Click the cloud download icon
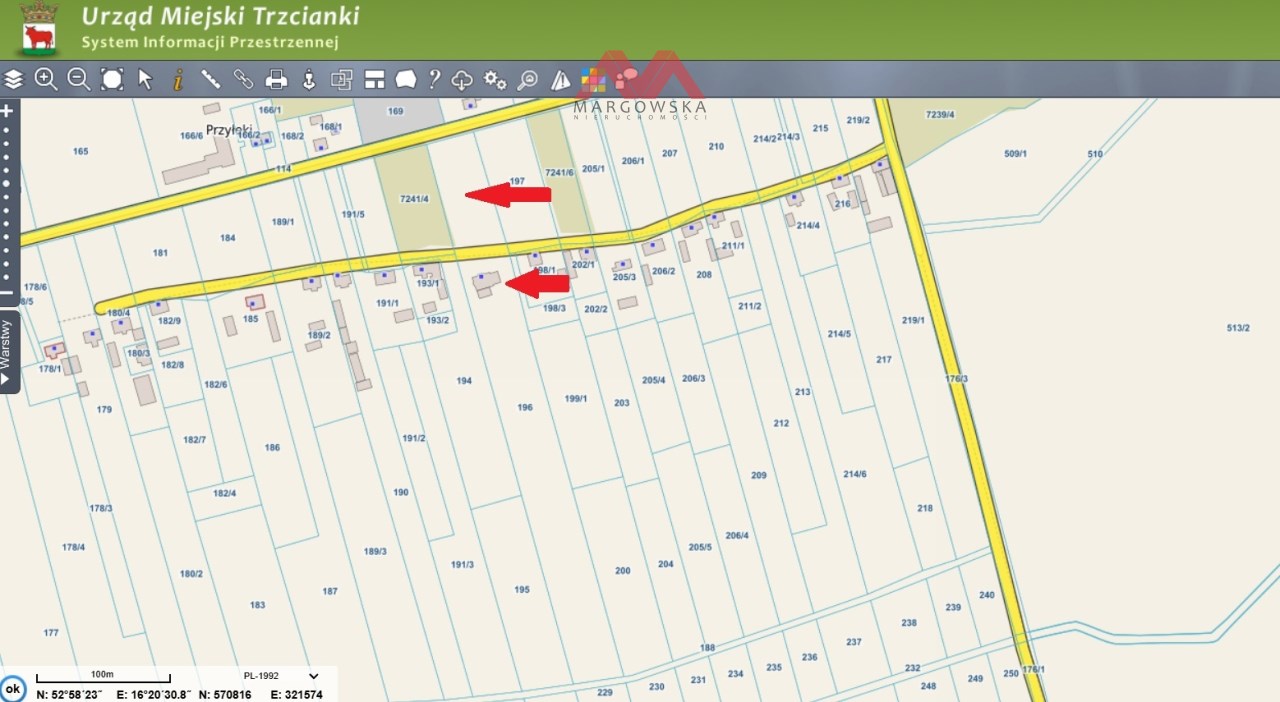The width and height of the screenshot is (1280, 702). [462, 80]
